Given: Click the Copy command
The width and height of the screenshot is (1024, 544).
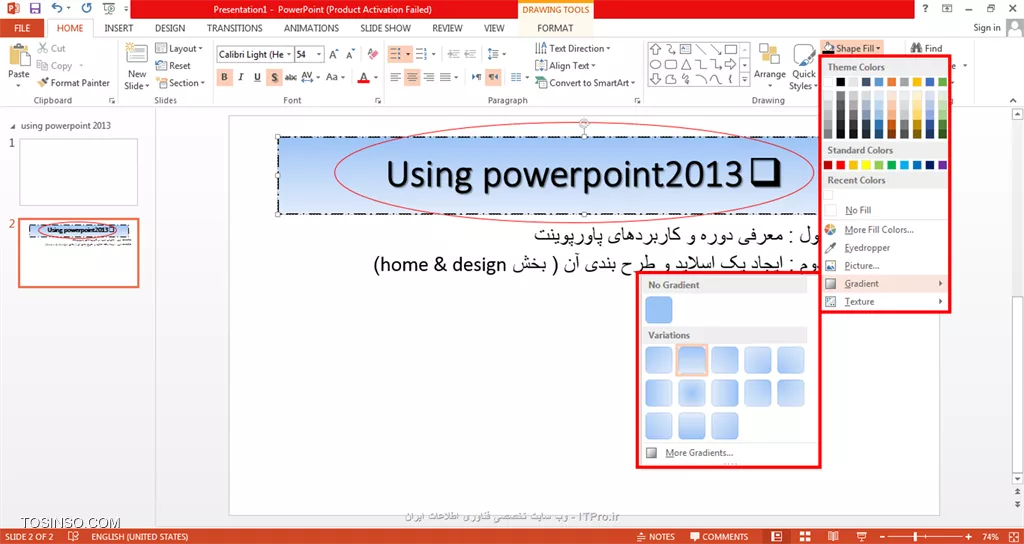Looking at the screenshot, I should point(55,65).
